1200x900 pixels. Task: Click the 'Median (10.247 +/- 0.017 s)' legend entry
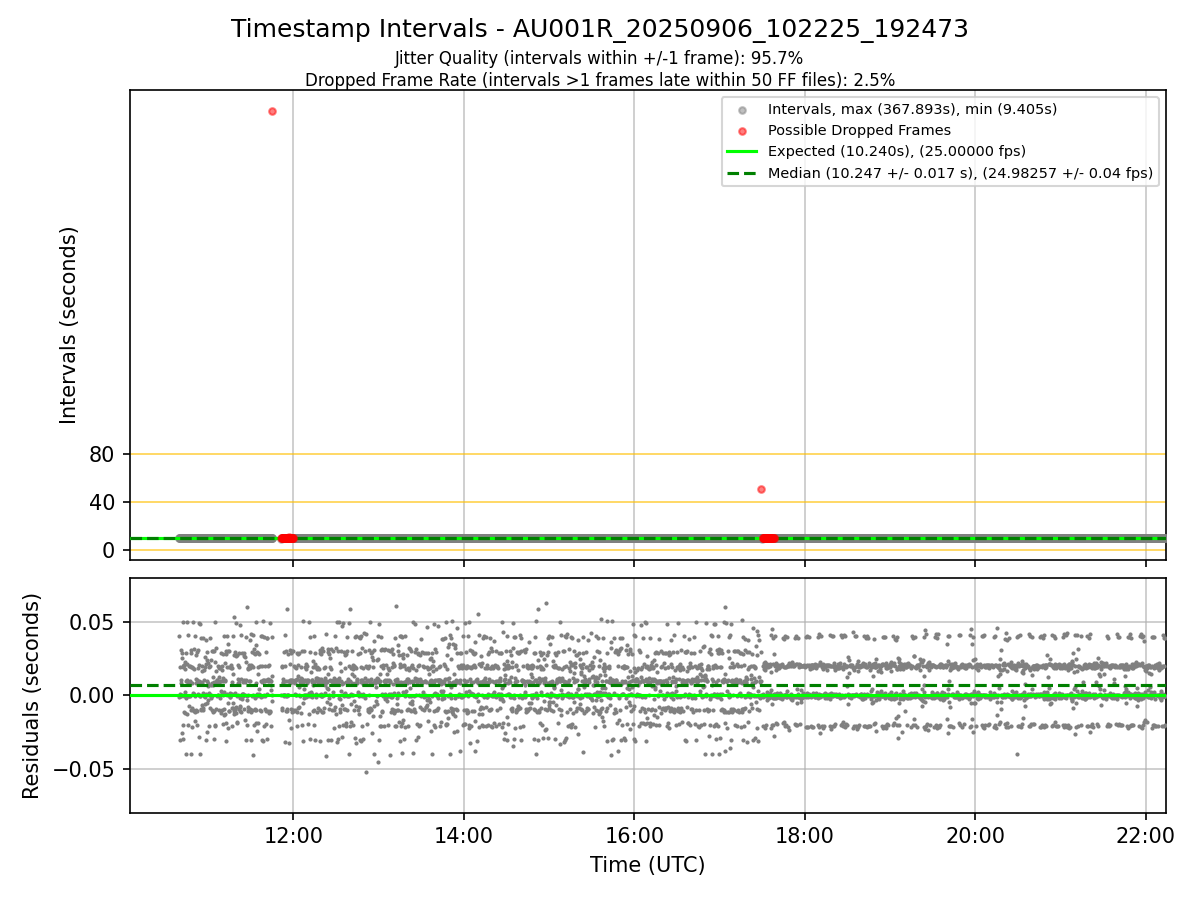(x=960, y=173)
